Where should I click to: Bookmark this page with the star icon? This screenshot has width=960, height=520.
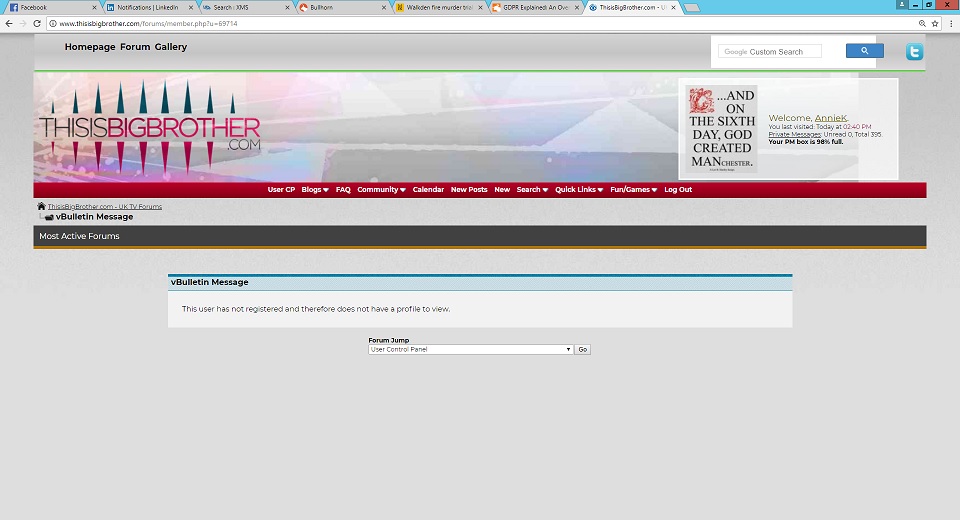[935, 23]
